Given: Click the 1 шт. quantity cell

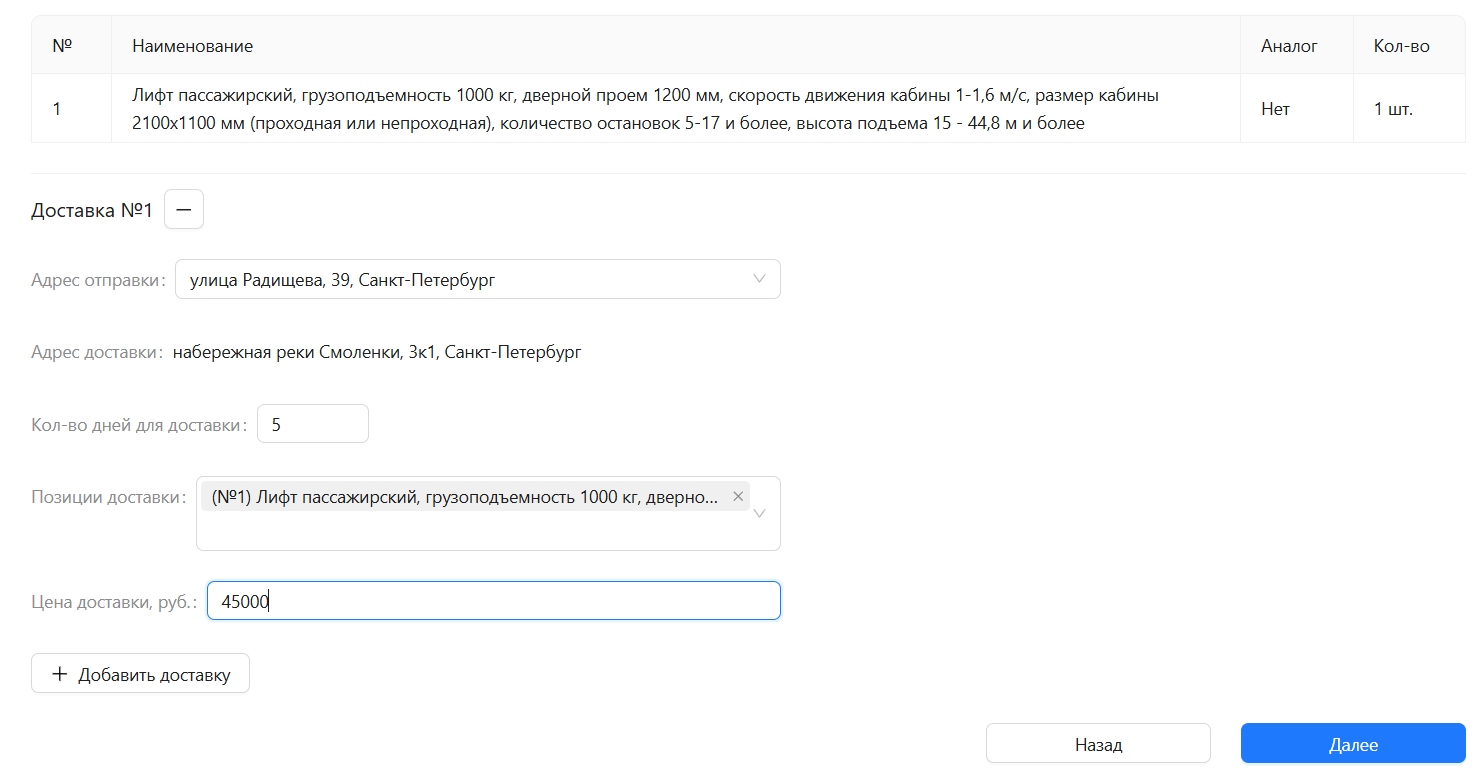Looking at the screenshot, I should (x=1393, y=109).
